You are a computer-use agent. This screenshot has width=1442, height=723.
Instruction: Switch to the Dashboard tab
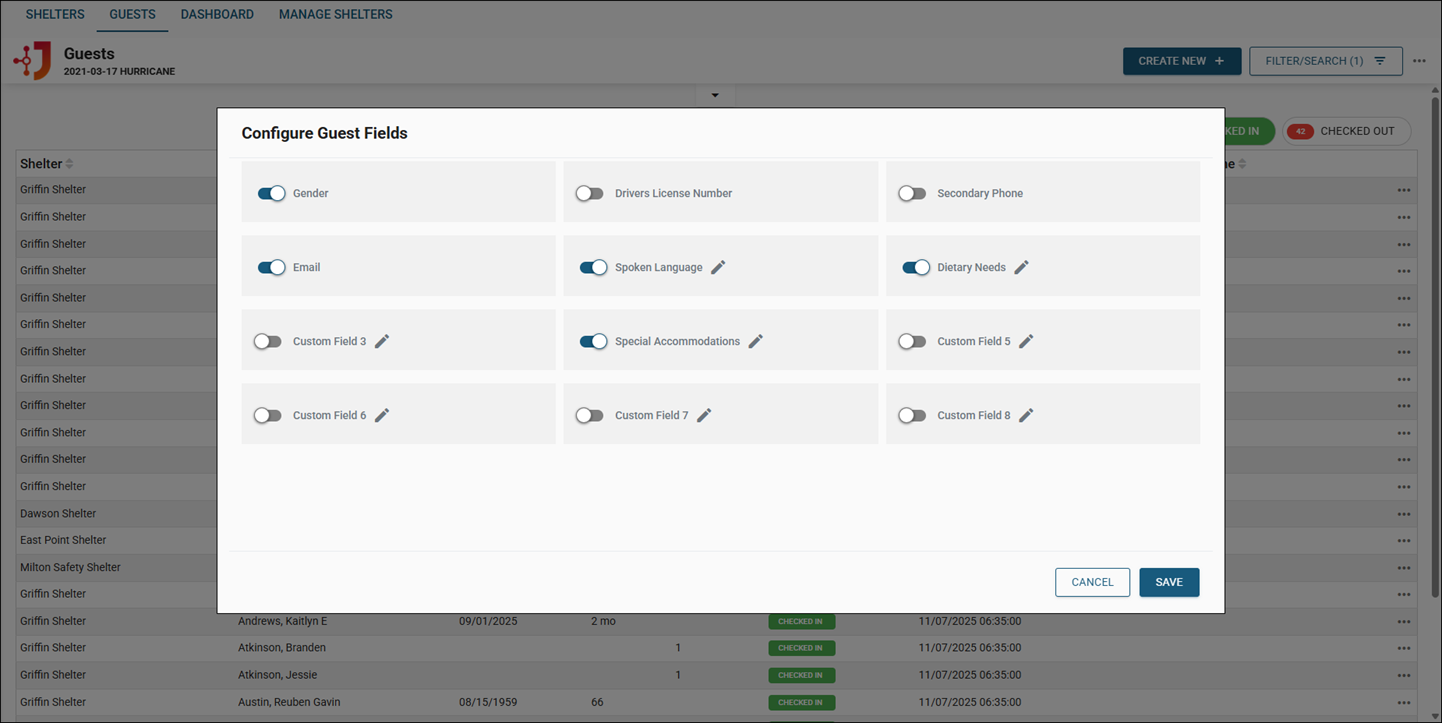point(217,14)
